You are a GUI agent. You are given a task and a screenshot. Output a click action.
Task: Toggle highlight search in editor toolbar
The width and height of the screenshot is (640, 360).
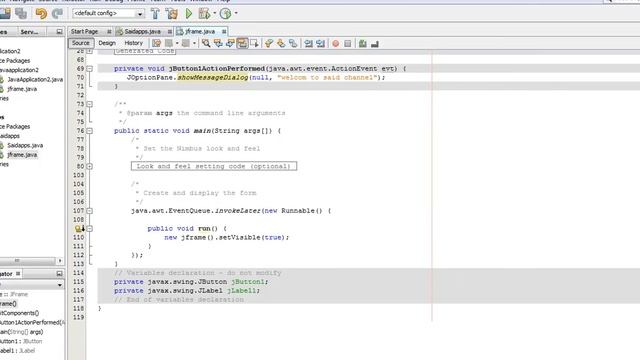[x=242, y=43]
